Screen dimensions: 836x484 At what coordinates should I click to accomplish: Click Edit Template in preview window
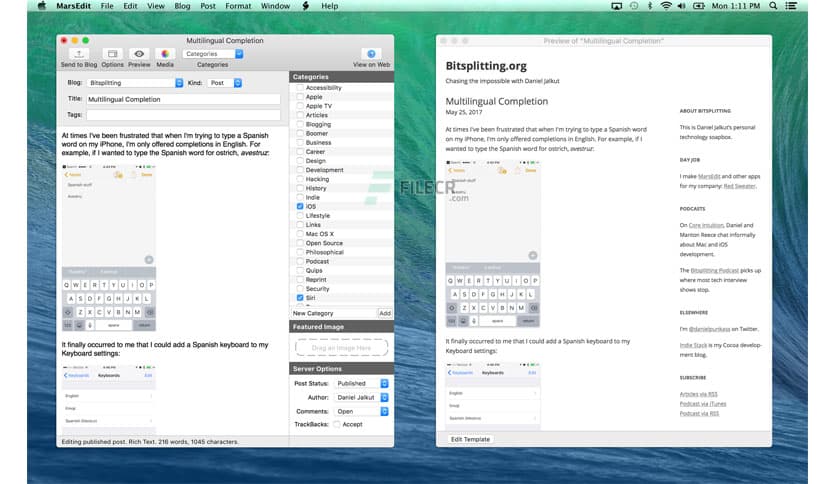point(470,439)
